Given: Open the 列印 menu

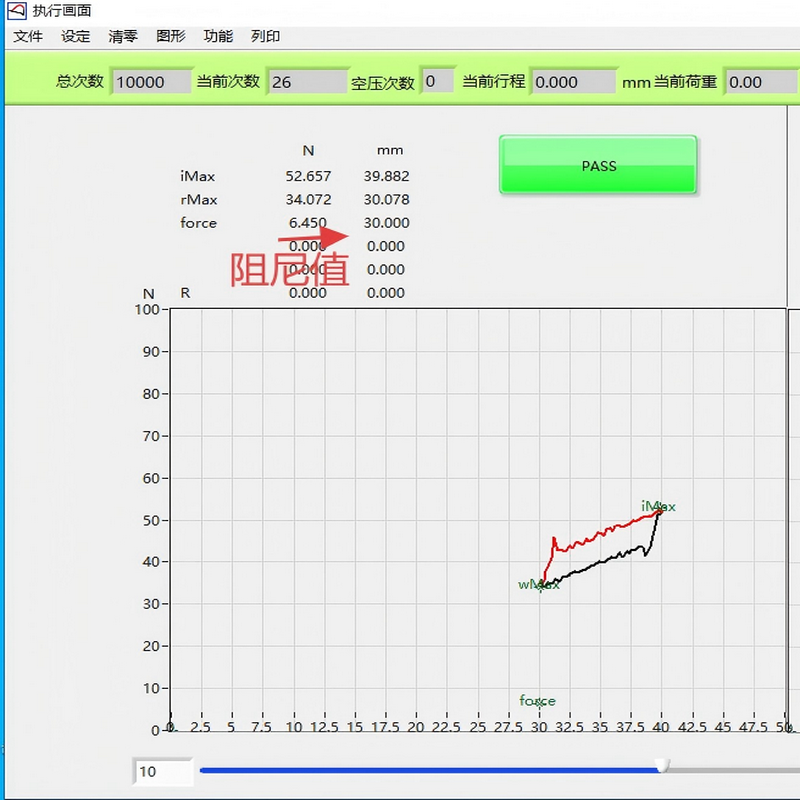Looking at the screenshot, I should (x=265, y=36).
